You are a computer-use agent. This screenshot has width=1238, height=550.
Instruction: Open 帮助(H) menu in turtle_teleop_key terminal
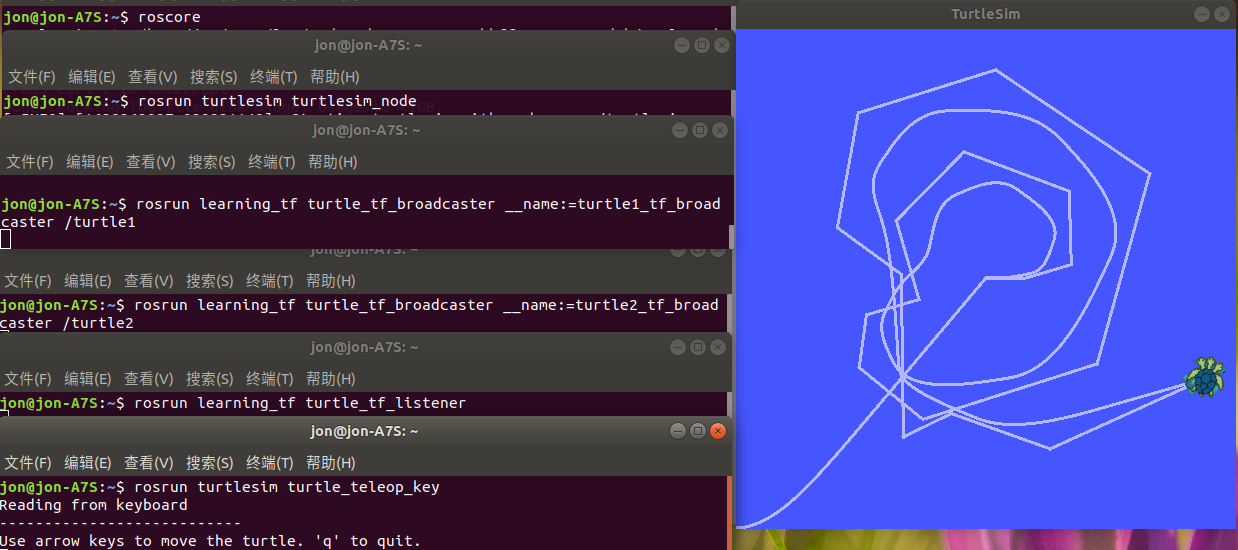331,463
